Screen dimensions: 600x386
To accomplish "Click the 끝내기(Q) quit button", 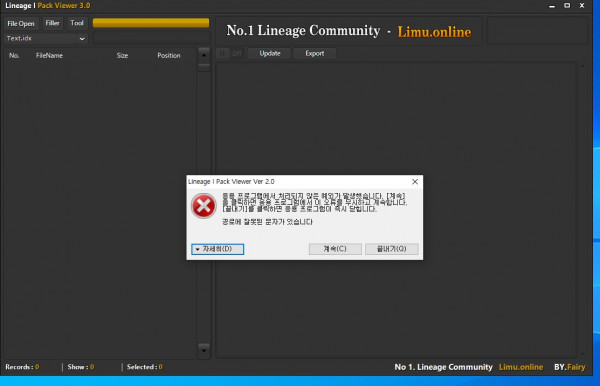I will [391, 249].
